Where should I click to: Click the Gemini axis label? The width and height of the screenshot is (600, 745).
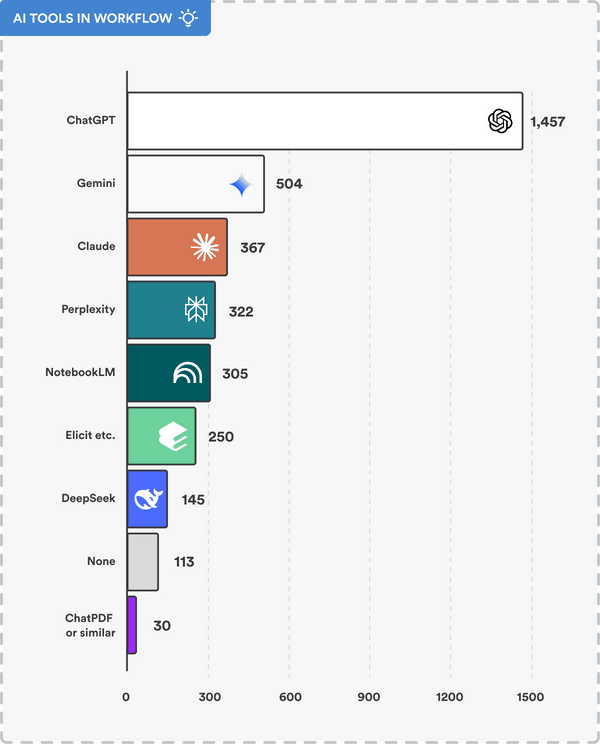[x=96, y=183]
